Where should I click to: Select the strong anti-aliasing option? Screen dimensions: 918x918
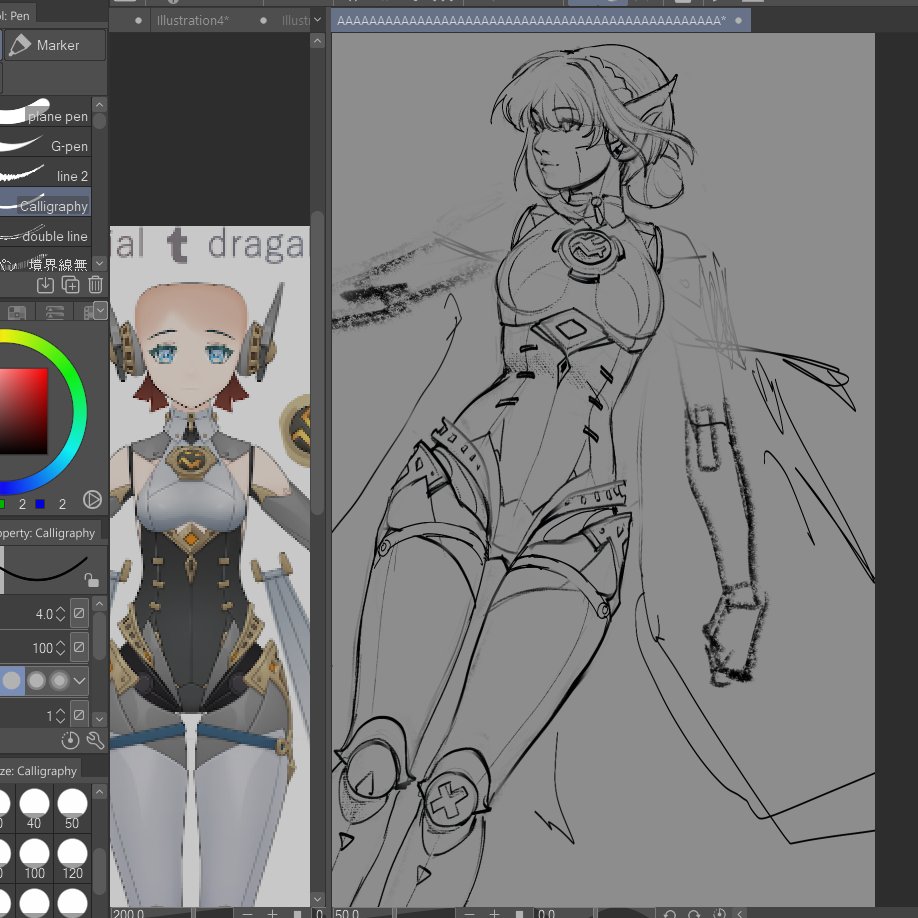pos(59,680)
